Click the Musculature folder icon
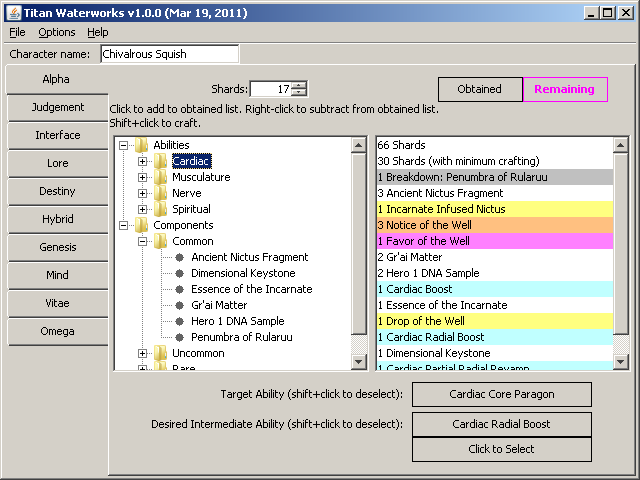This screenshot has width=640, height=480. point(161,177)
